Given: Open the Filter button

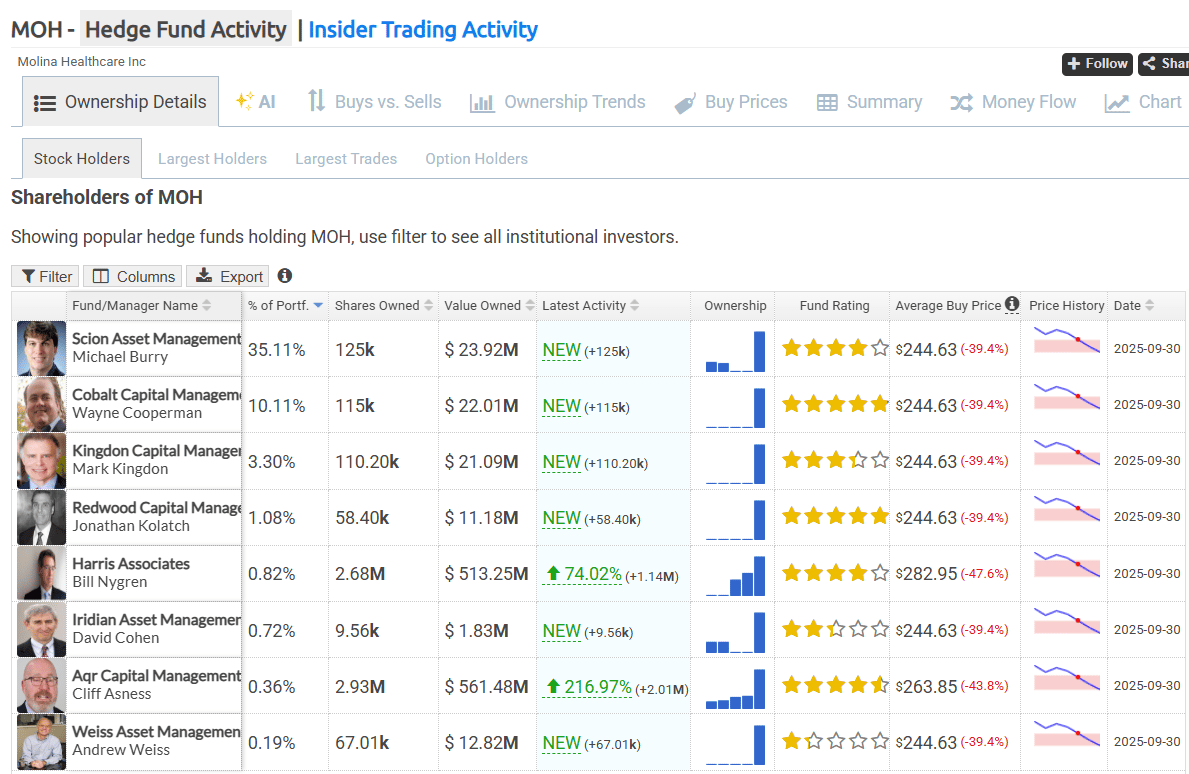Looking at the screenshot, I should pos(45,276).
